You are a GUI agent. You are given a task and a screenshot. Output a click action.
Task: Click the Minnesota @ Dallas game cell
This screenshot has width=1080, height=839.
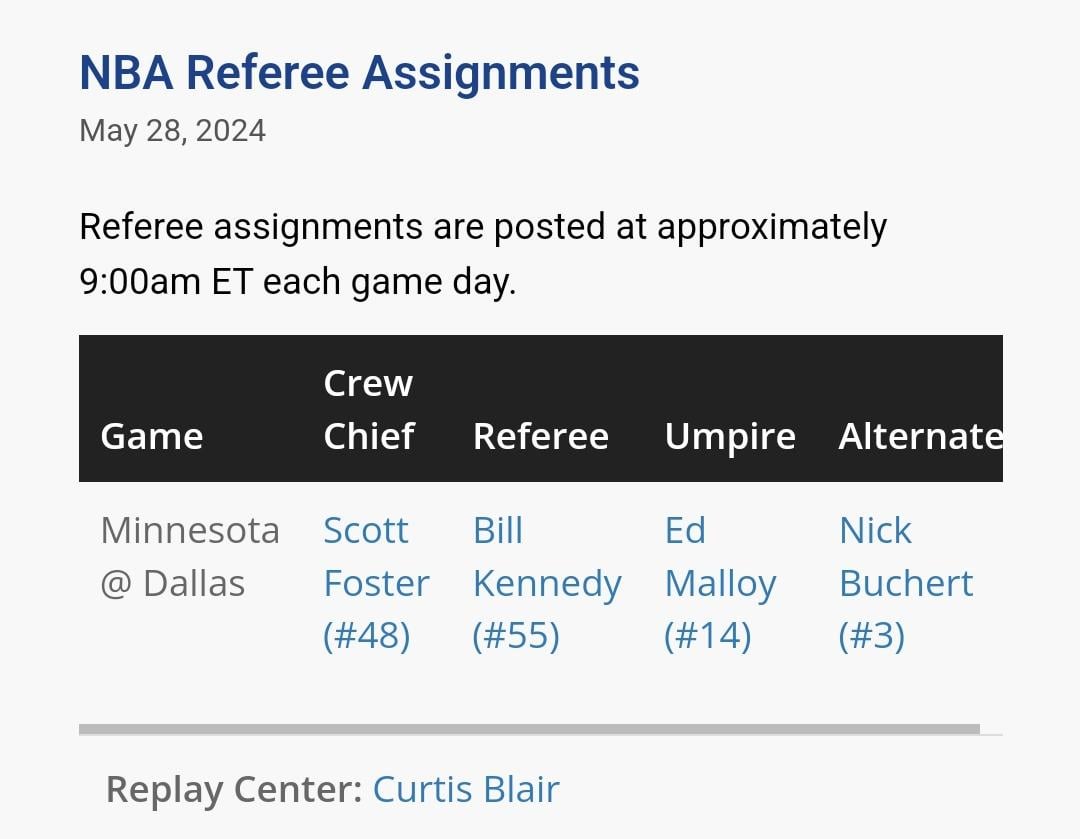(190, 557)
